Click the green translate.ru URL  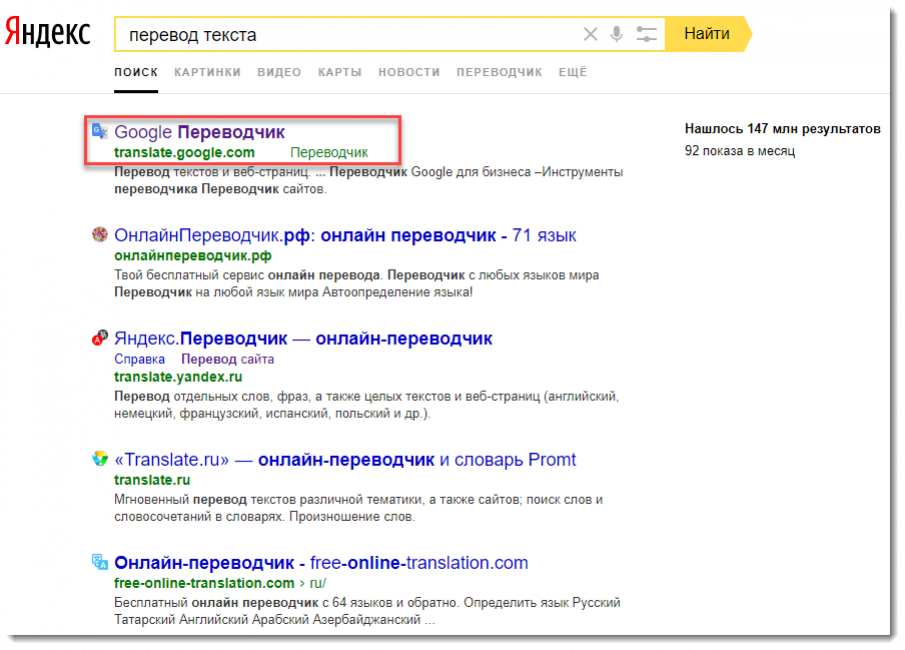coord(152,480)
